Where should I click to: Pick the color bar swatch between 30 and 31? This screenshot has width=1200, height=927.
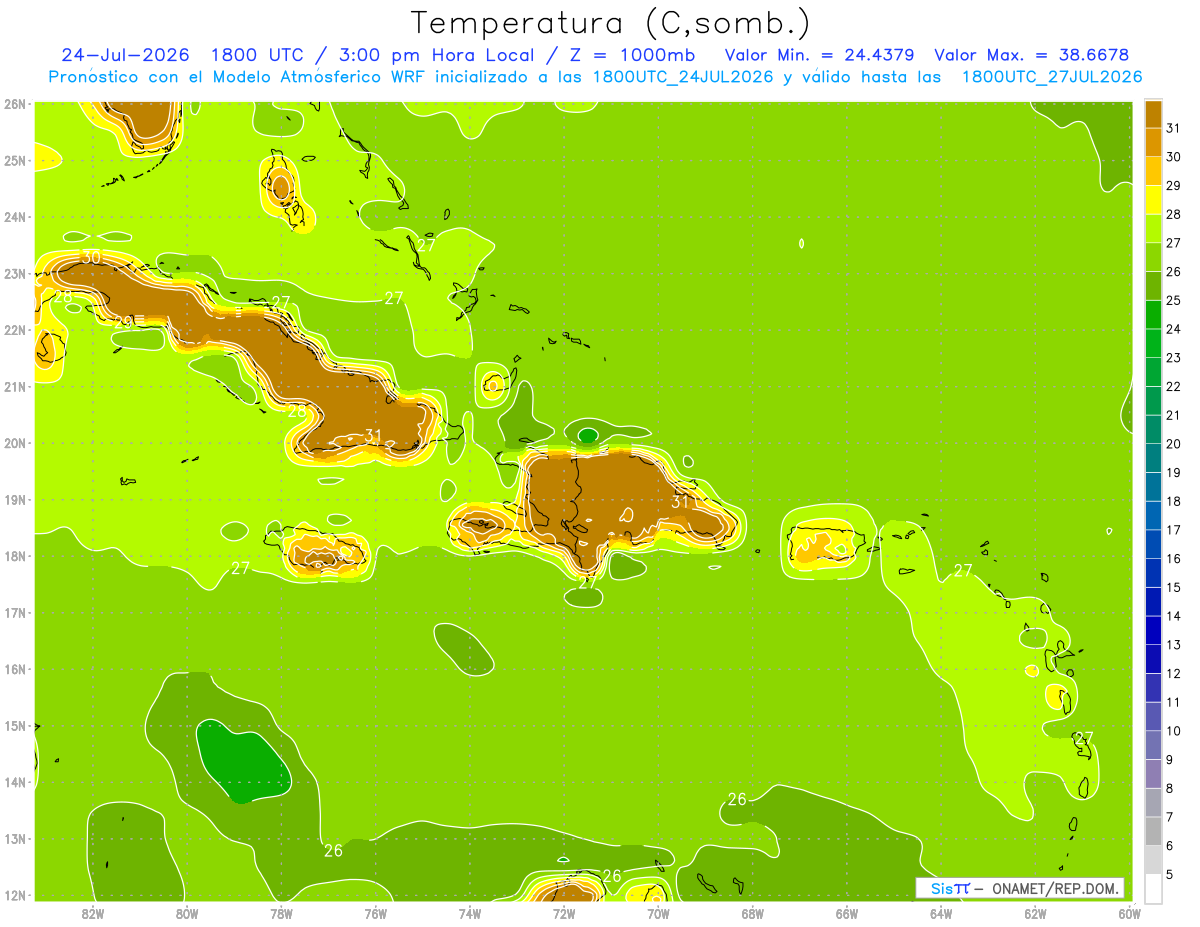pyautogui.click(x=1153, y=141)
